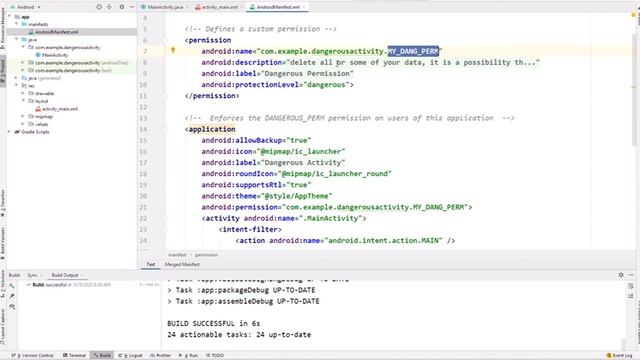Screen dimensions: 640x360
Task: Click the <application tag on line 14
Action: click(210, 129)
